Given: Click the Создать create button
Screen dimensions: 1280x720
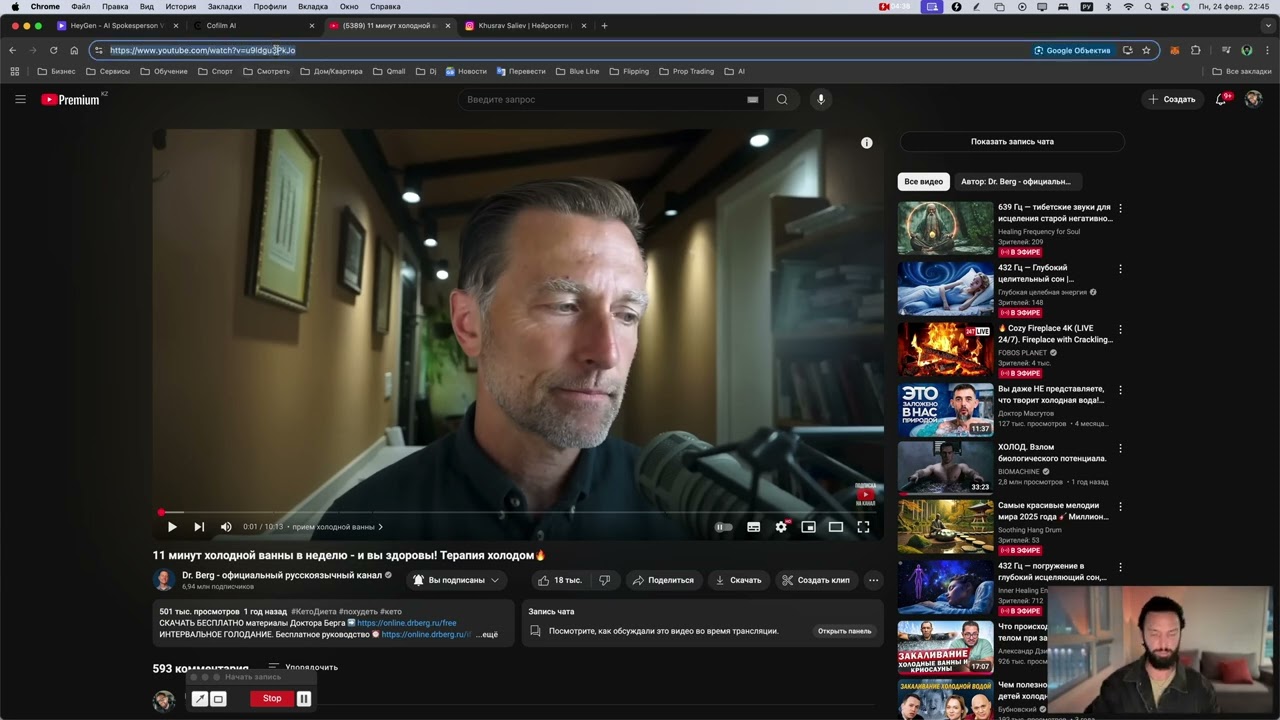Looking at the screenshot, I should 1172,99.
